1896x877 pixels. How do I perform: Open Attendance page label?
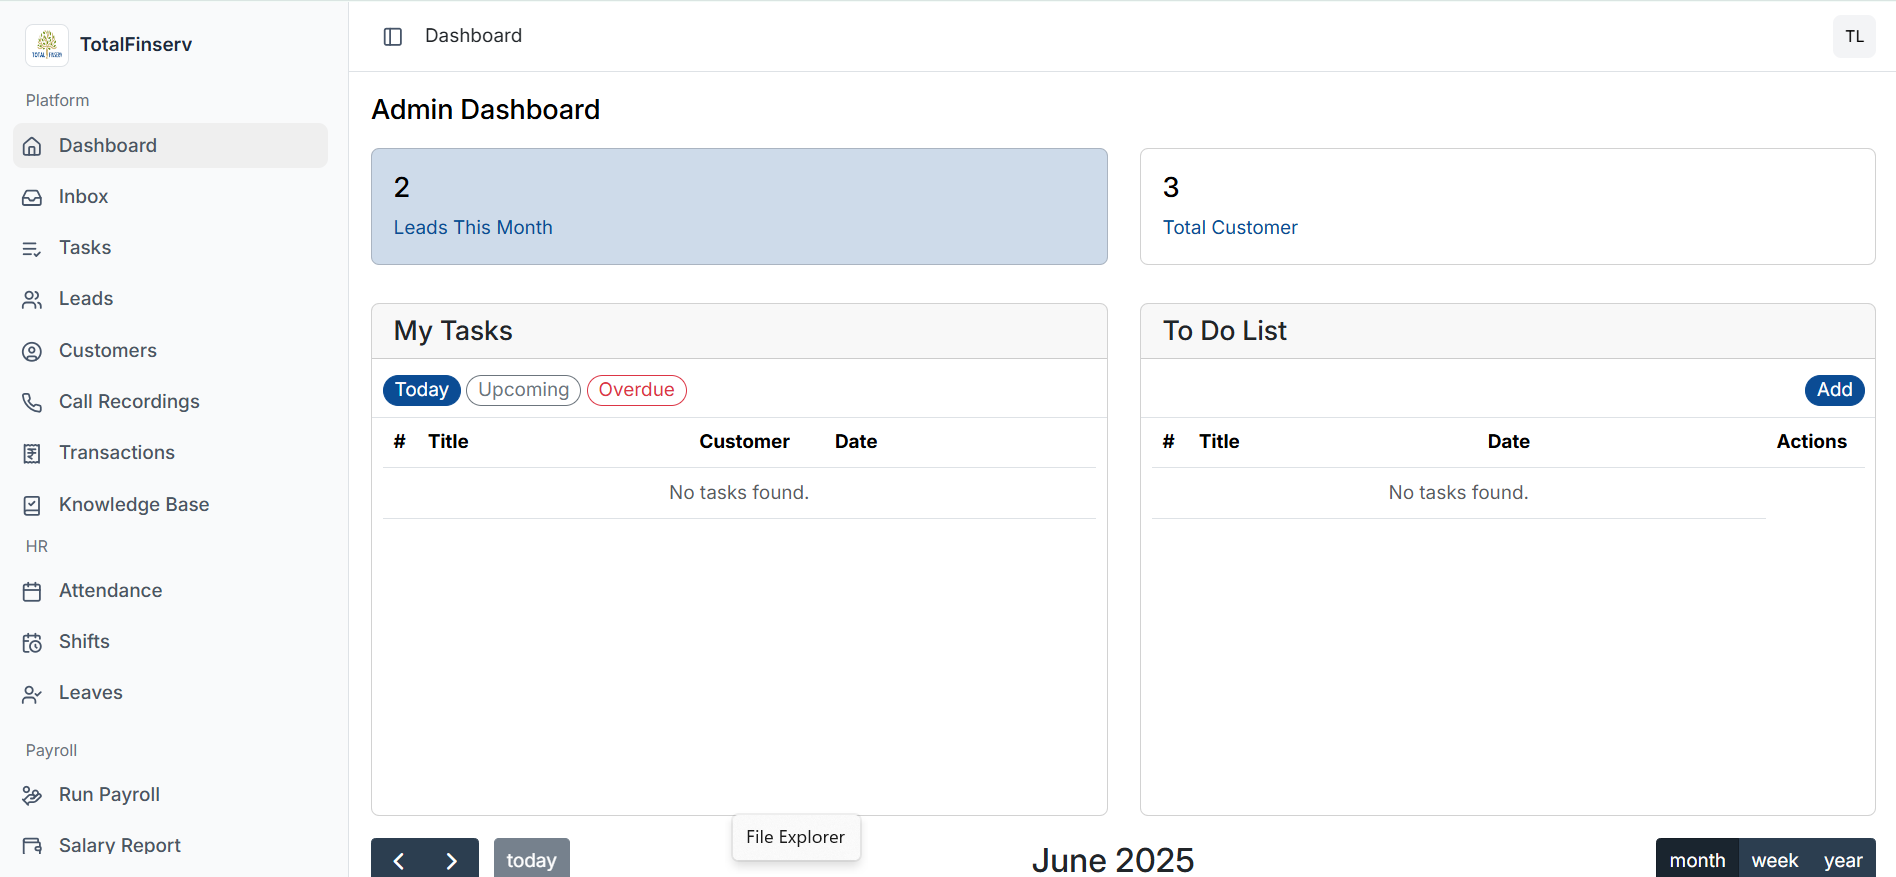[110, 591]
